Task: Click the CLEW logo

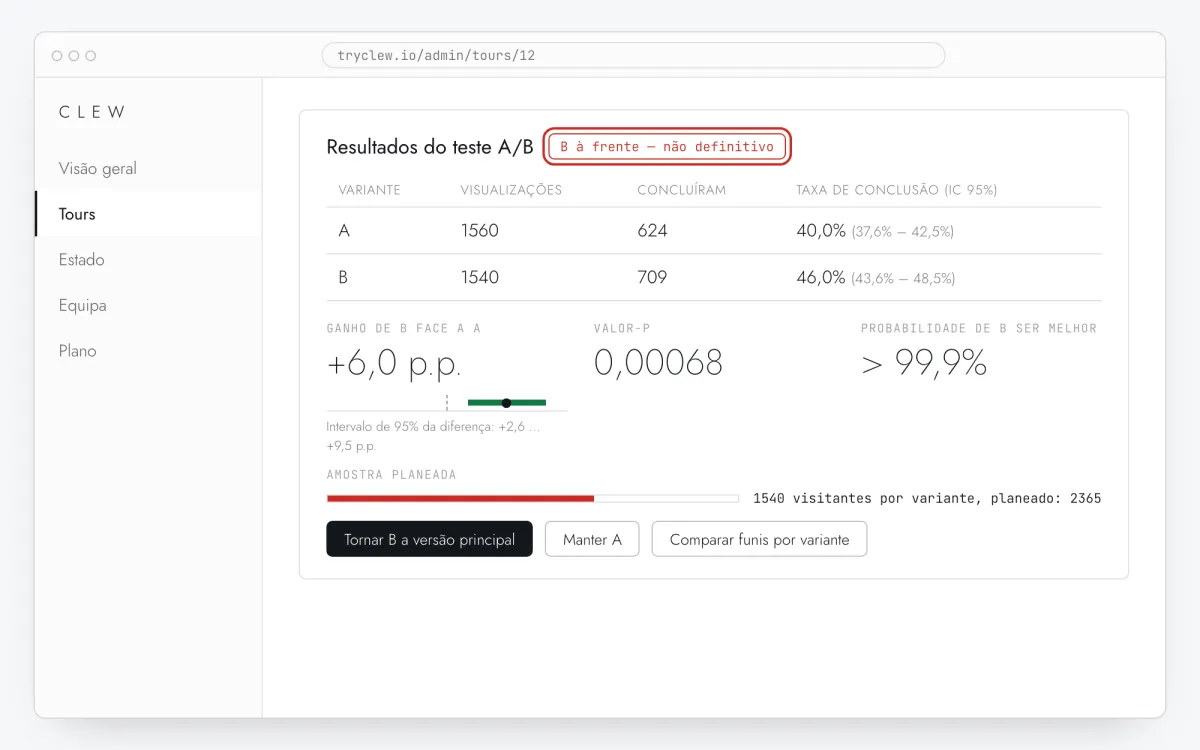Action: (93, 112)
